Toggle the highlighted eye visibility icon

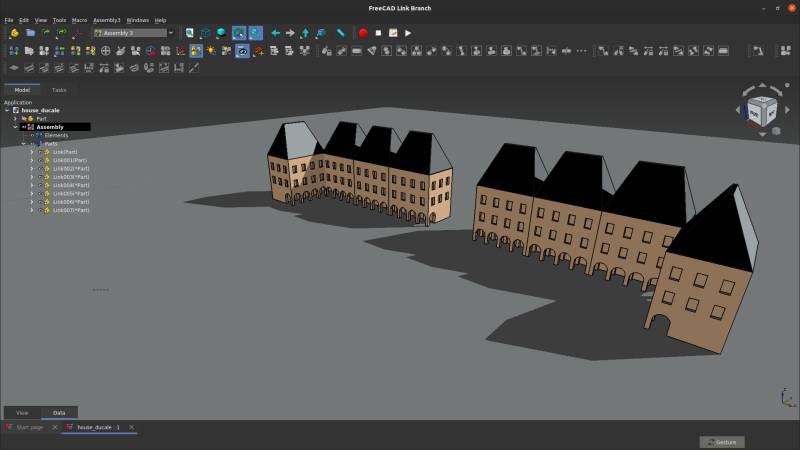click(242, 51)
